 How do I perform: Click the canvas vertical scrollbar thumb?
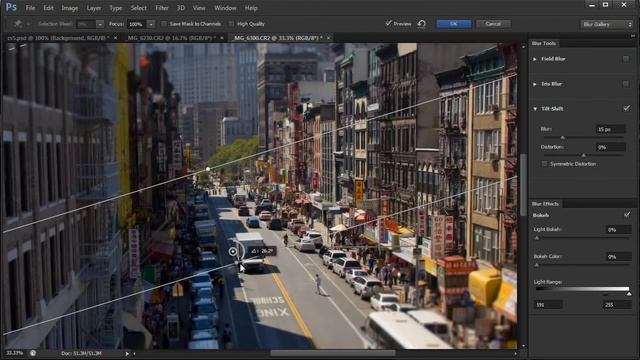click(523, 184)
